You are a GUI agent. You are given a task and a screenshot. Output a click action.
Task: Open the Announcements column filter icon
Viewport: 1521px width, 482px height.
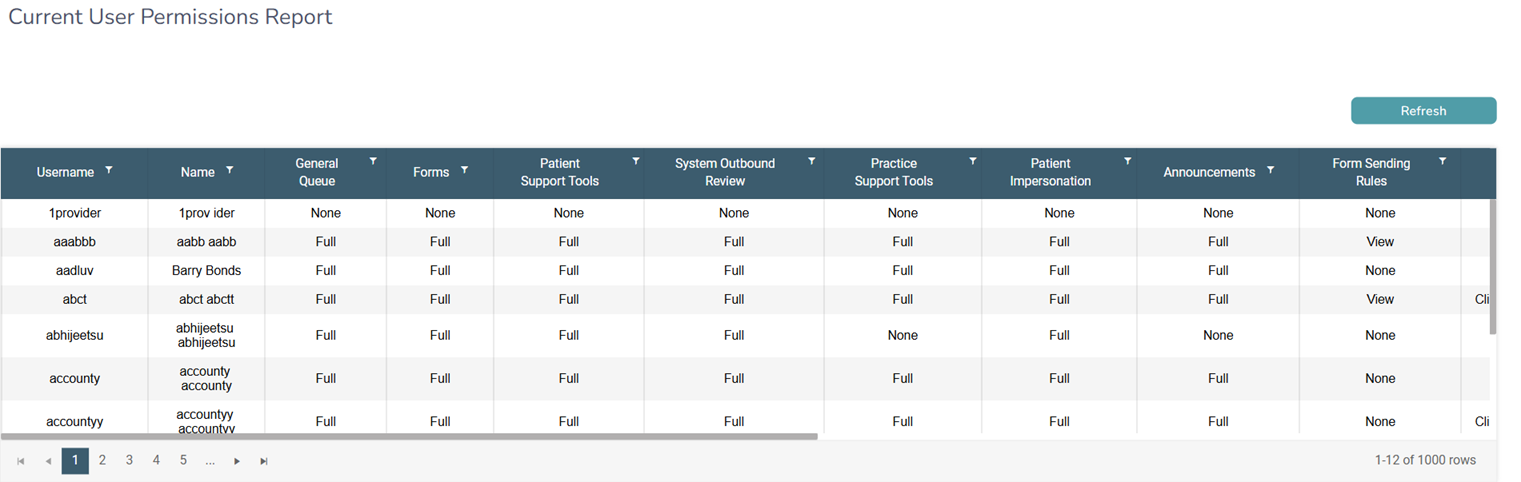pos(1270,171)
